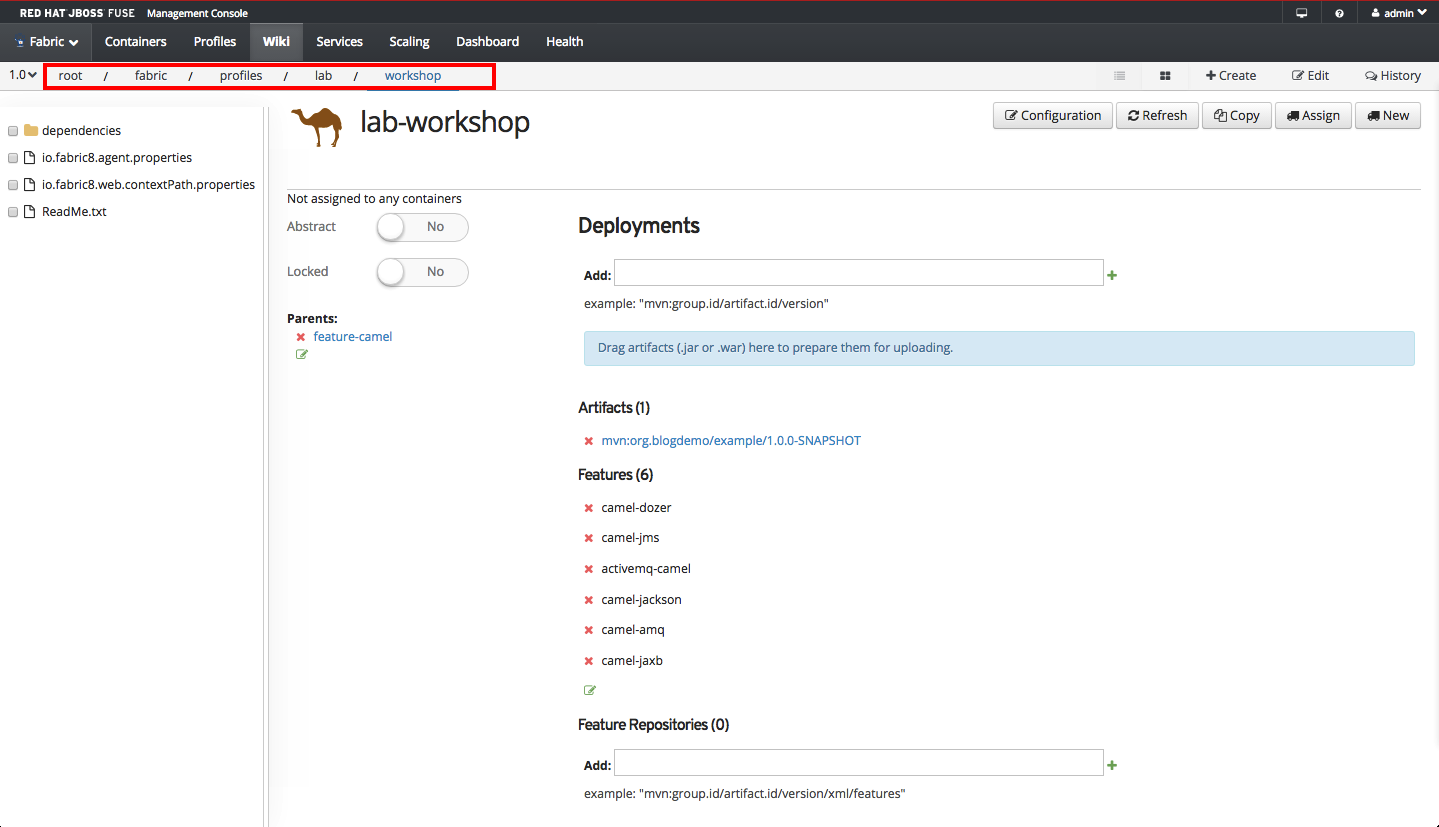Toggle the Abstract switch
The image size is (1439, 827).
pyautogui.click(x=422, y=227)
